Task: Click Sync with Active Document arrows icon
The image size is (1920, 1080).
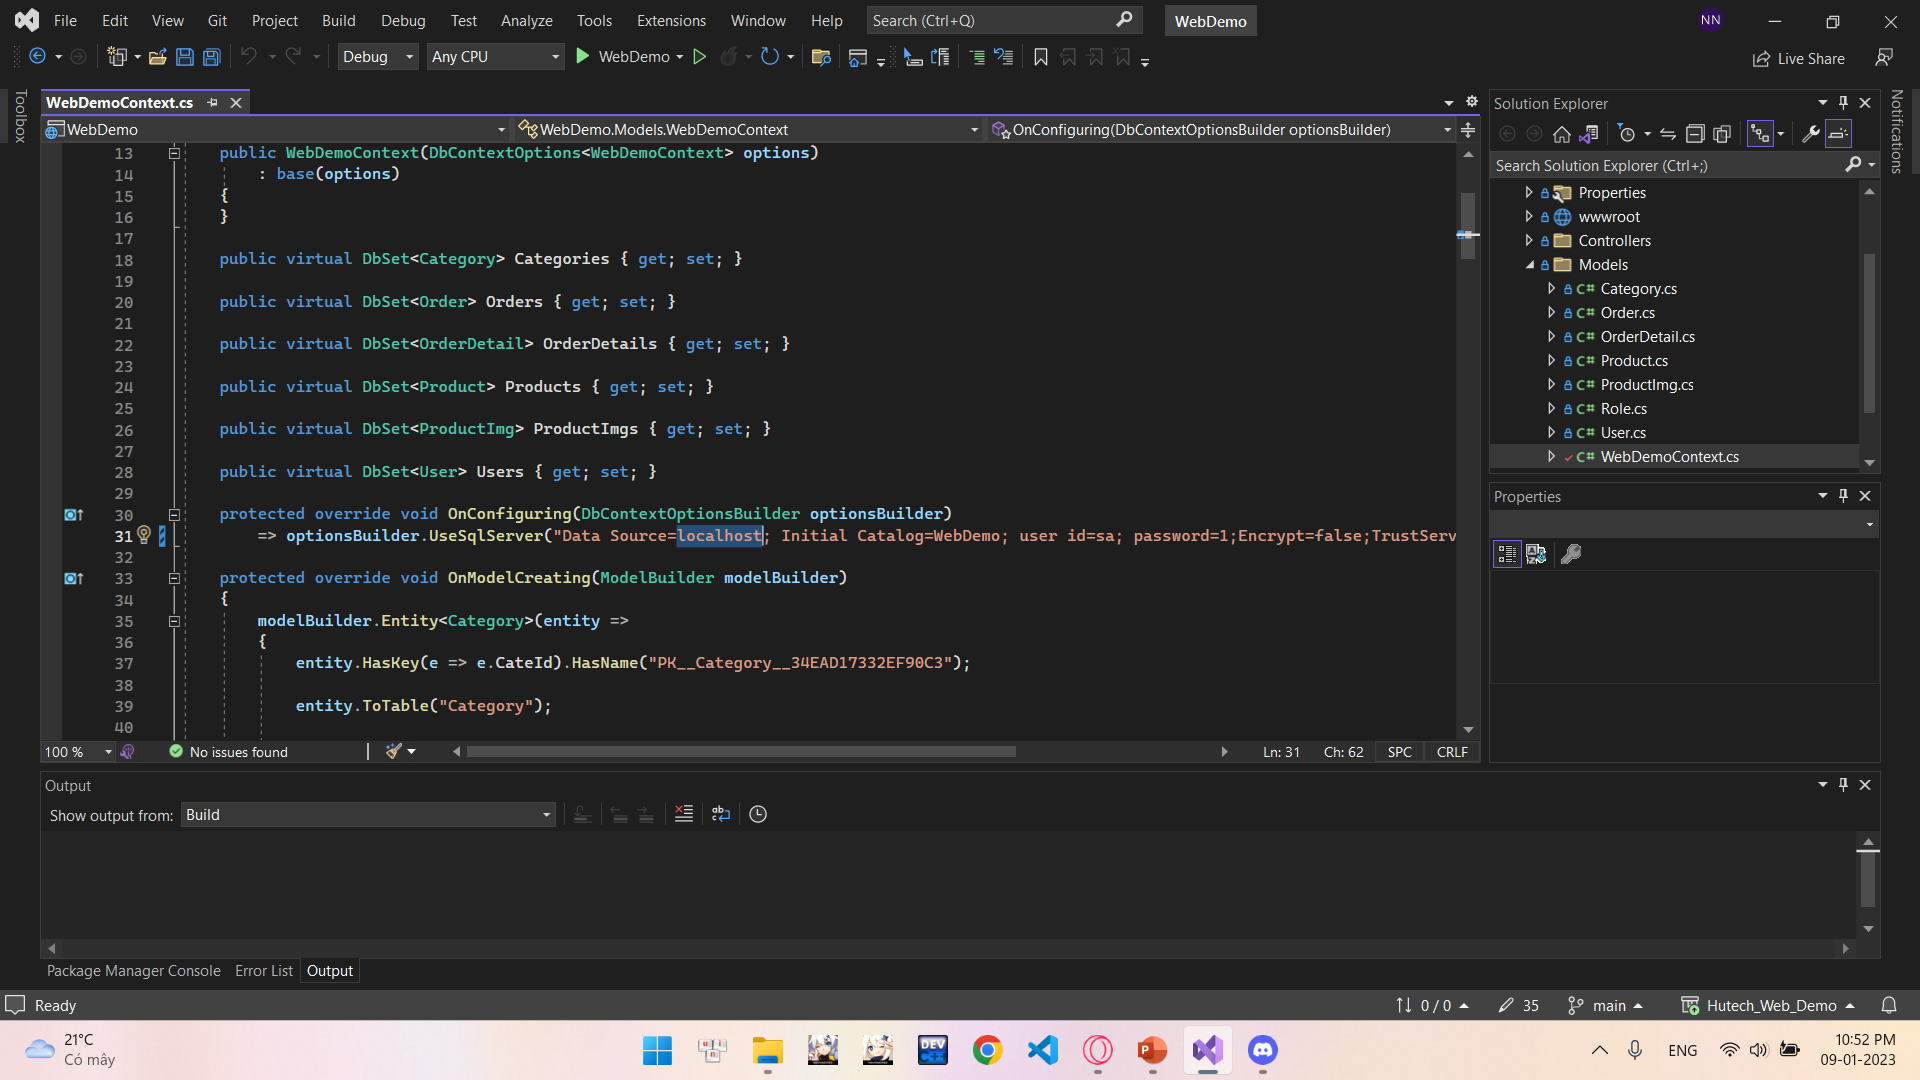Action: pos(1668,134)
